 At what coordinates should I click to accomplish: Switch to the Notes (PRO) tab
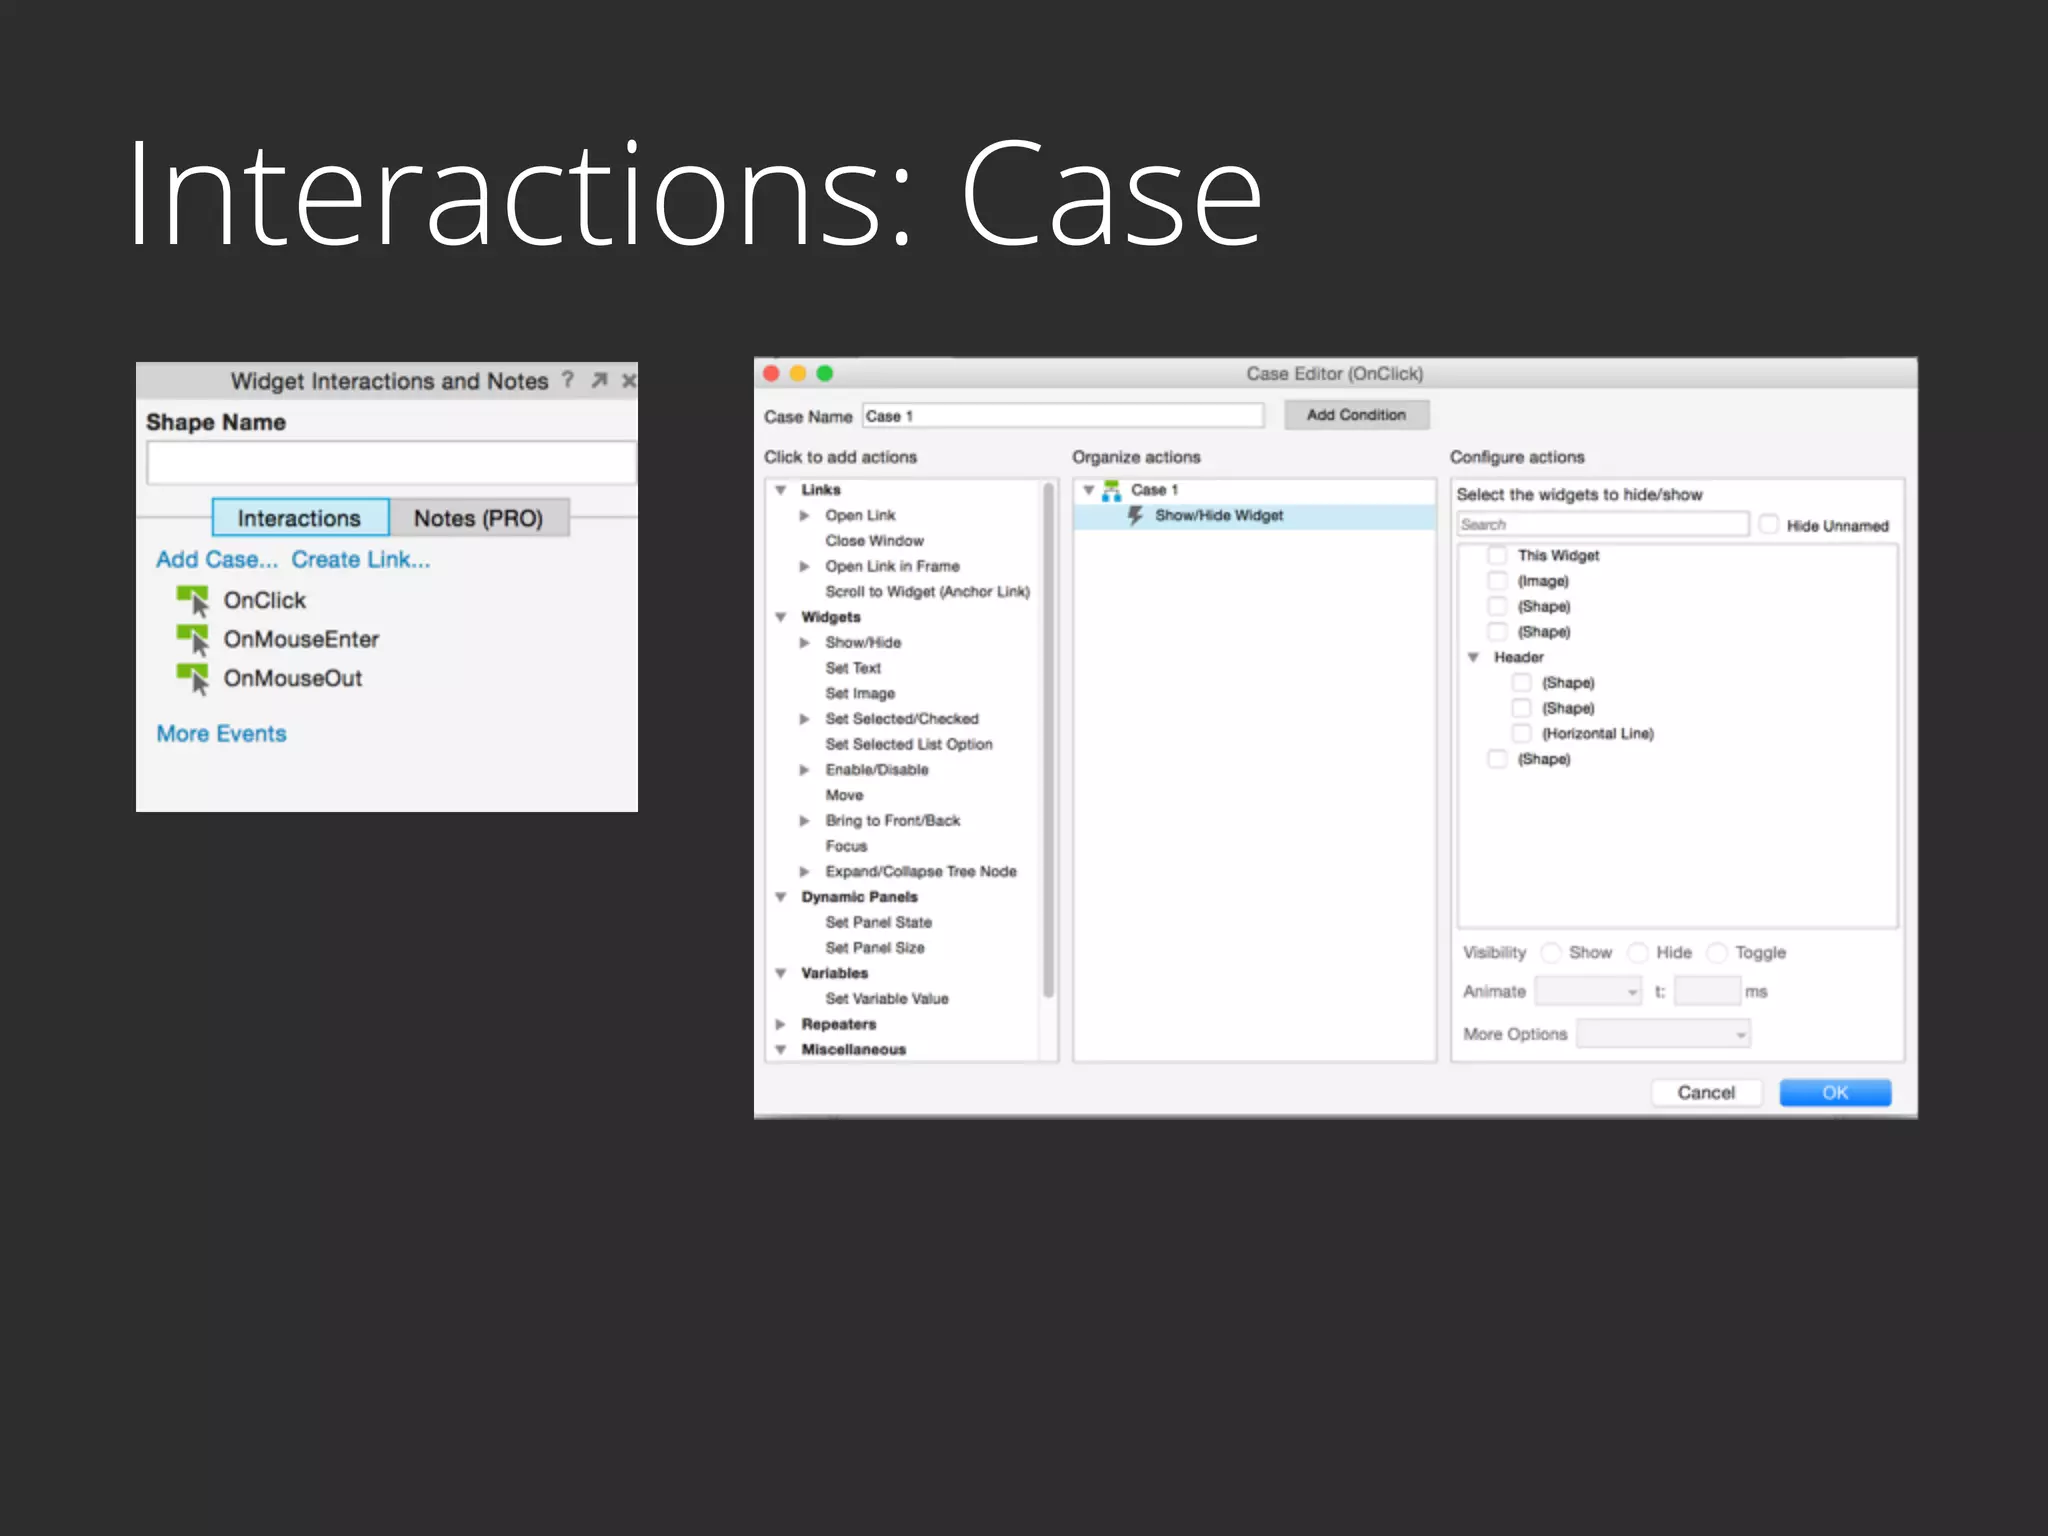pos(479,518)
